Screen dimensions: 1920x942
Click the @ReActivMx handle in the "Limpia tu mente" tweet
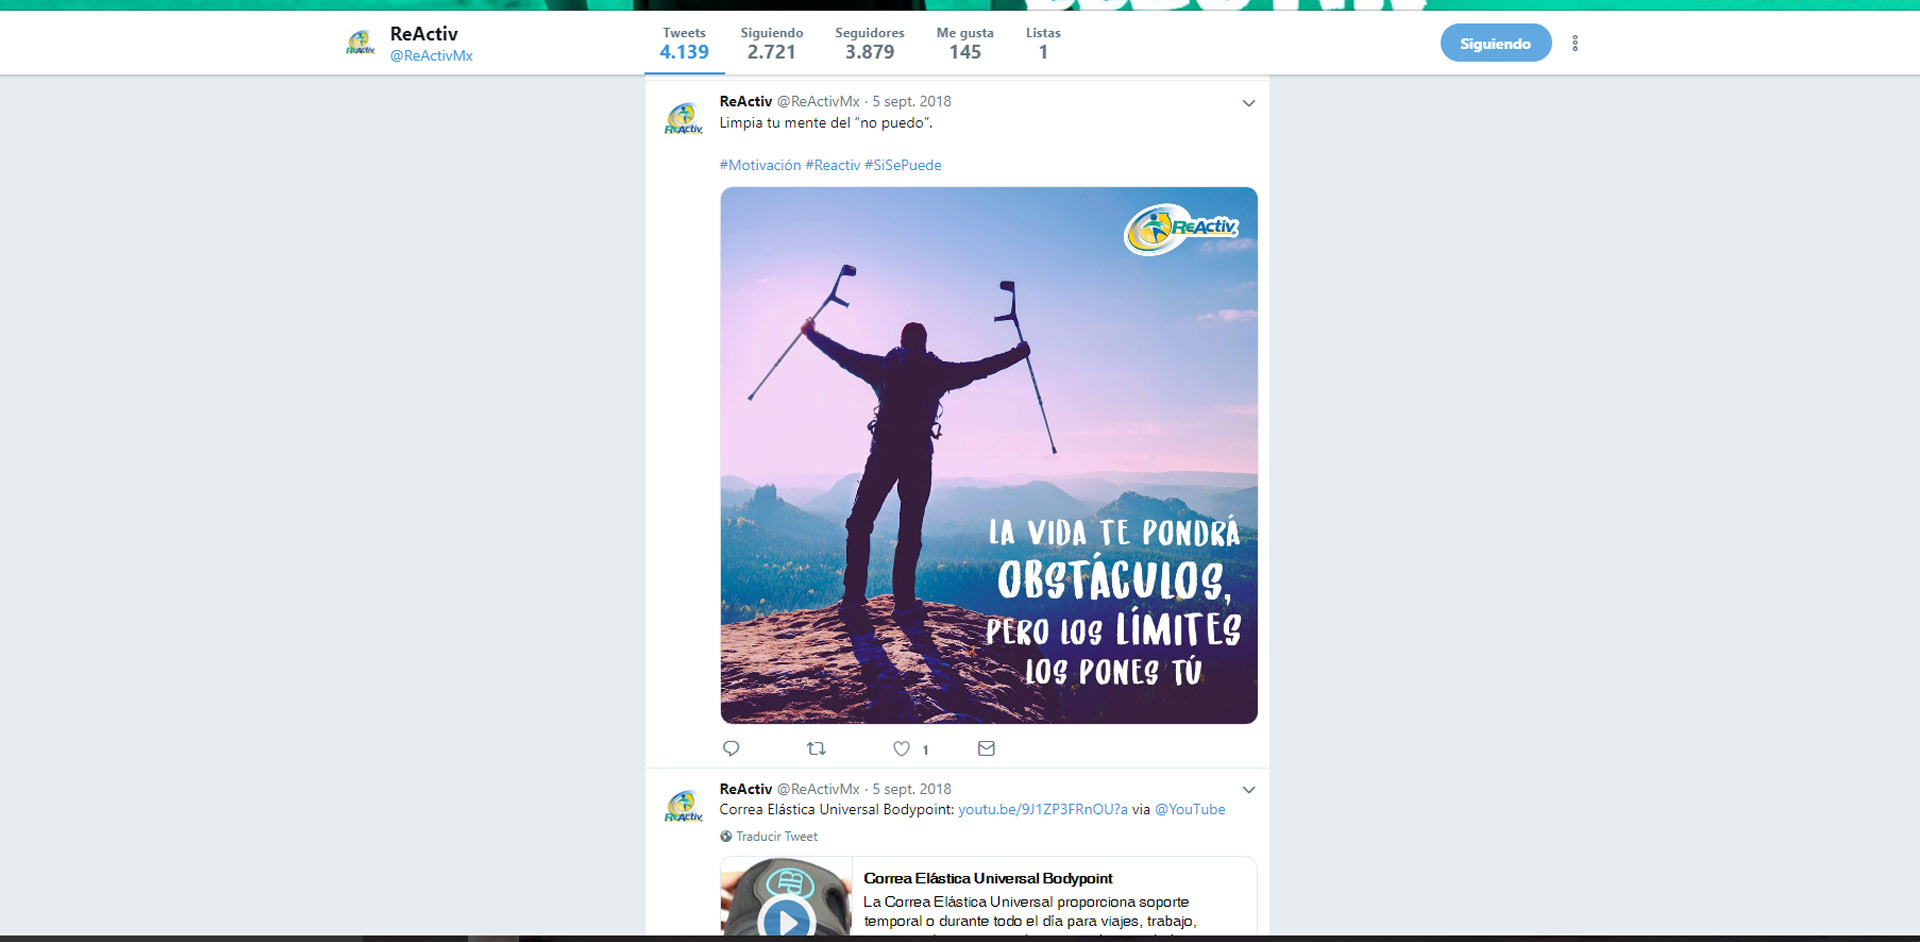(x=818, y=101)
